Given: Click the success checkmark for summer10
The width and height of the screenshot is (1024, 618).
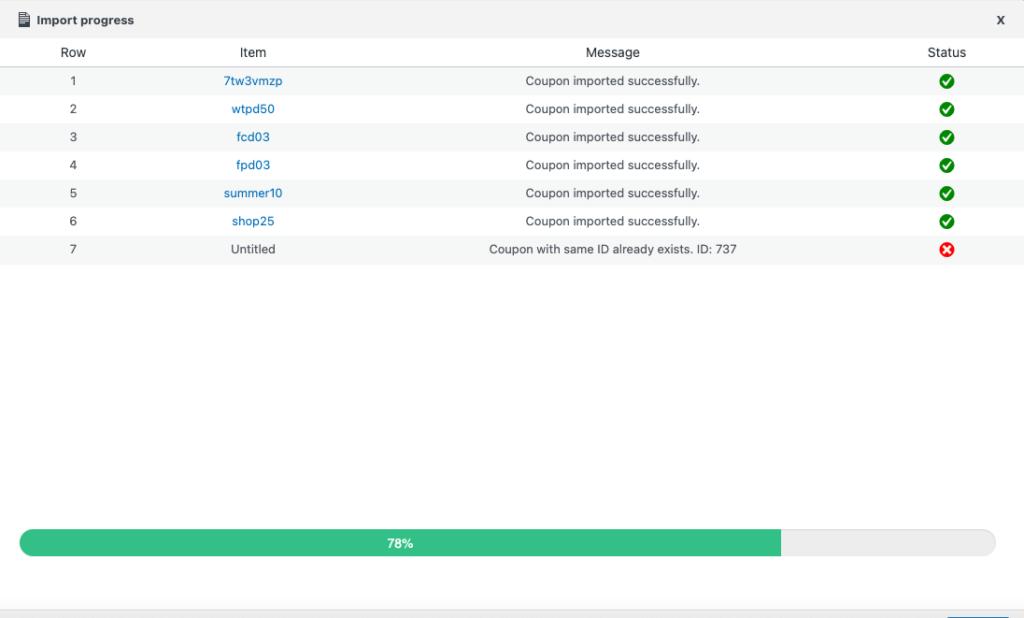Looking at the screenshot, I should (x=946, y=193).
